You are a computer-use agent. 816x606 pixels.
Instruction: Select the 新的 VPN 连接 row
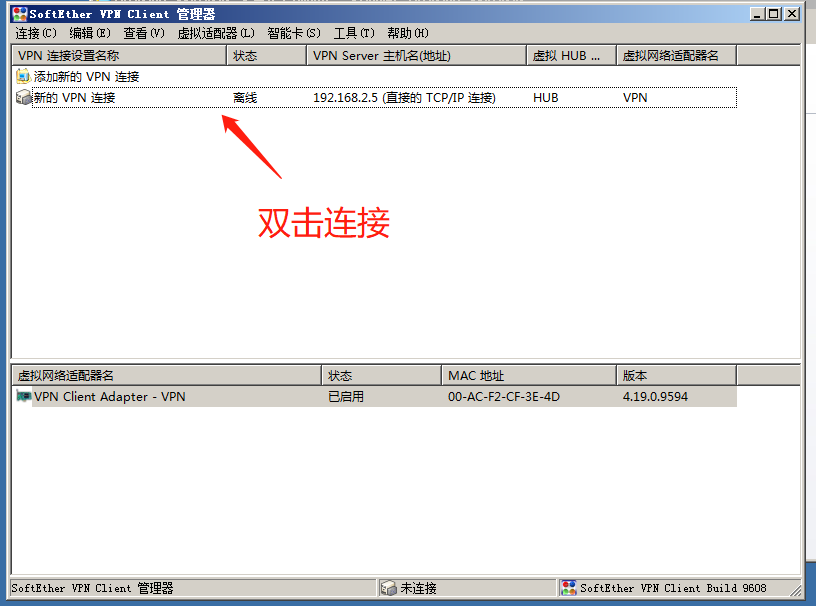pyautogui.click(x=384, y=97)
